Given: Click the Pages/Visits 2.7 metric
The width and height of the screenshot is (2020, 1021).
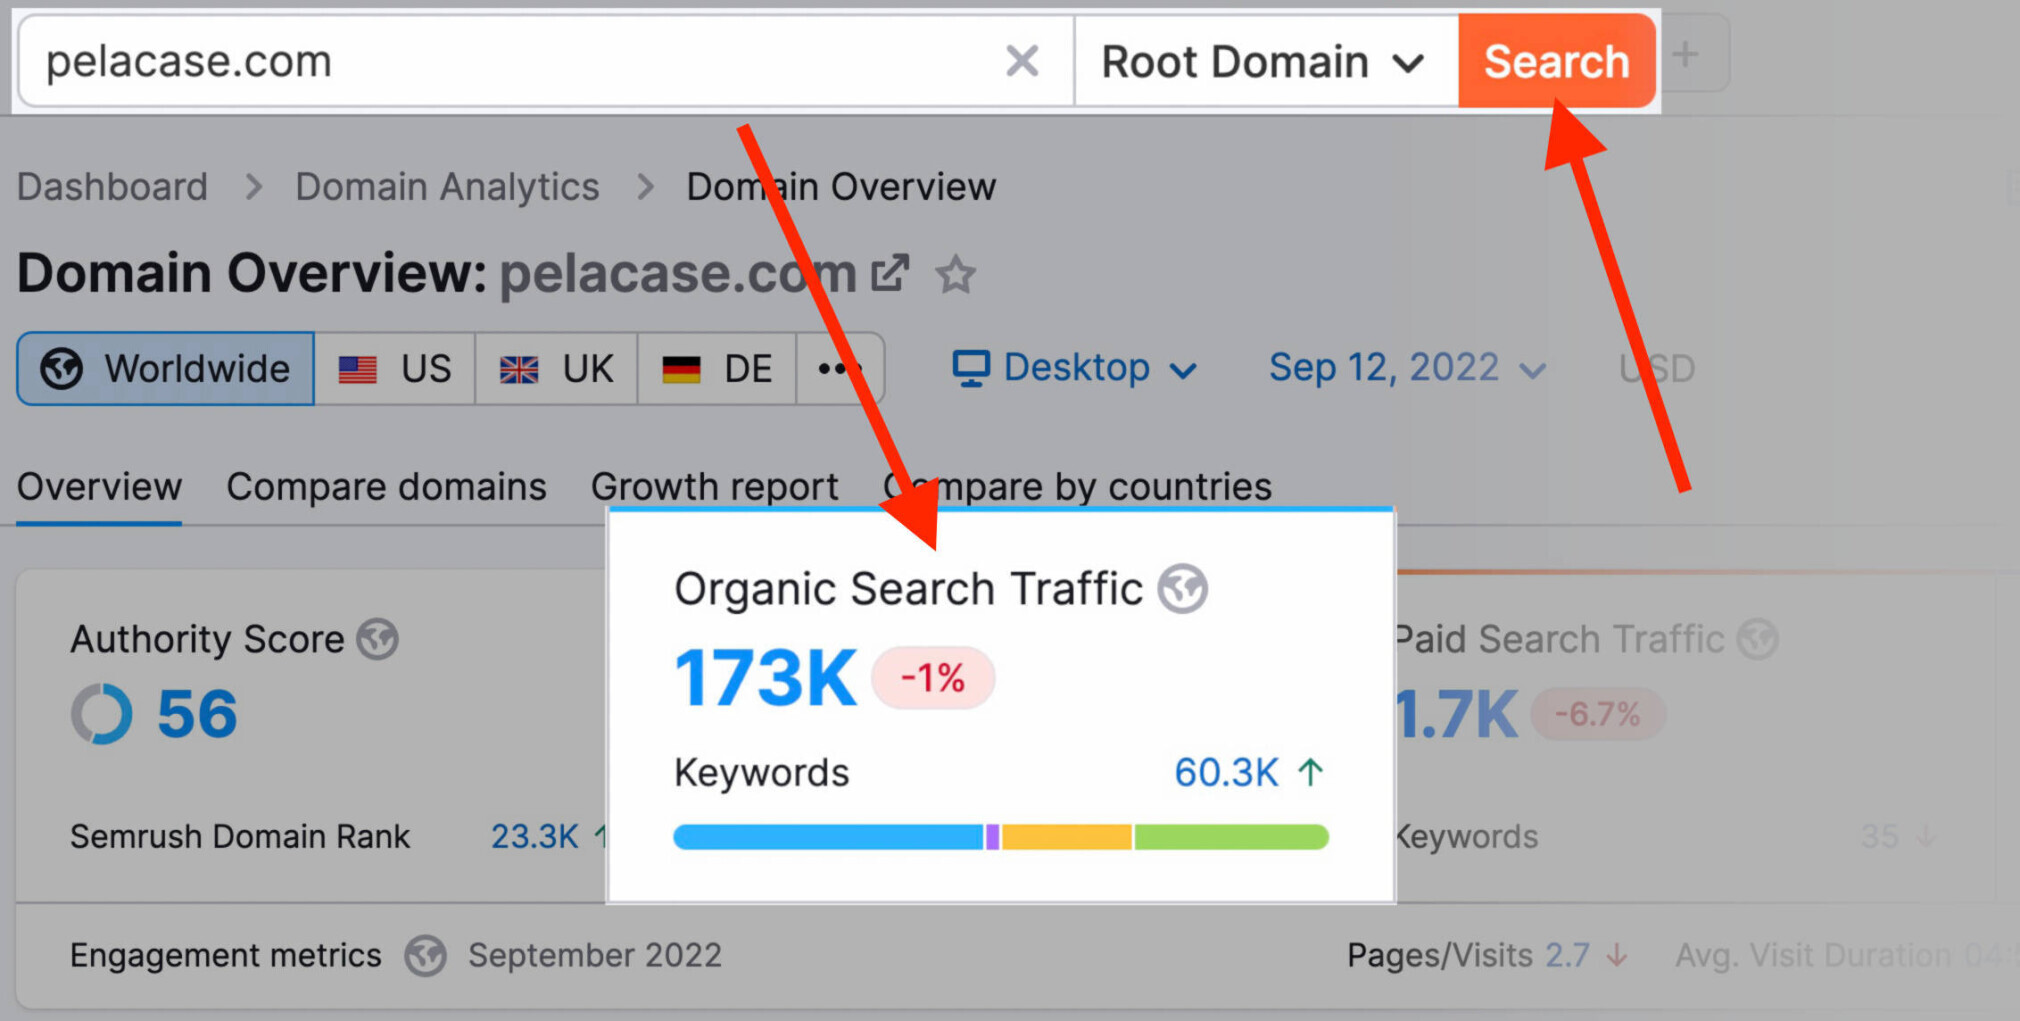Looking at the screenshot, I should click(x=1487, y=955).
